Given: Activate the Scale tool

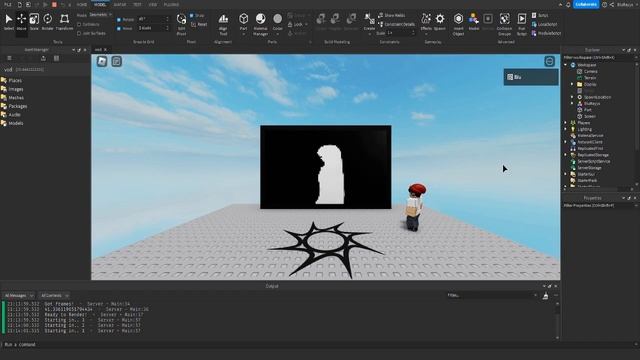Looking at the screenshot, I should pos(34,22).
